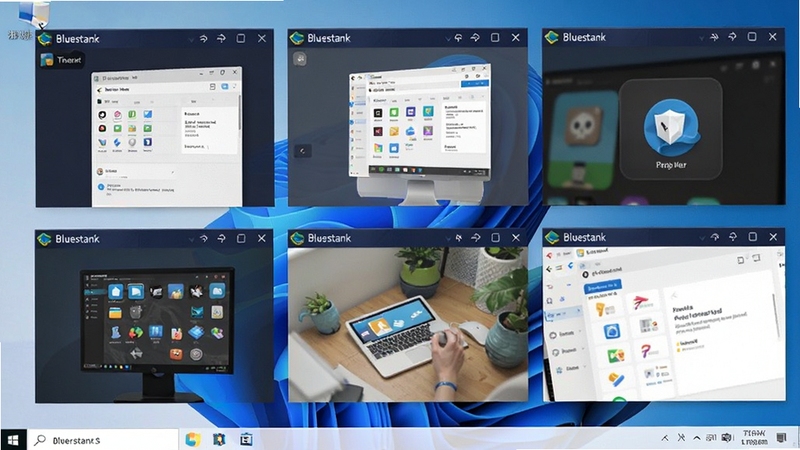The width and height of the screenshot is (800, 450).
Task: Click the straight-arrow icon in the dark-monitor window title bar
Action: (221, 239)
